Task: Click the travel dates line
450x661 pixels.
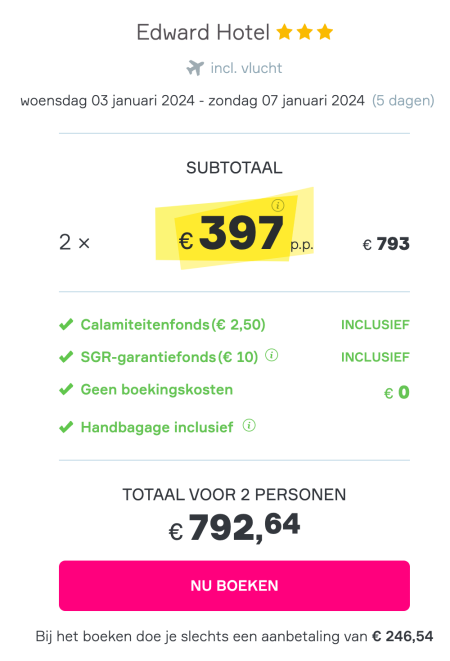Action: [227, 101]
